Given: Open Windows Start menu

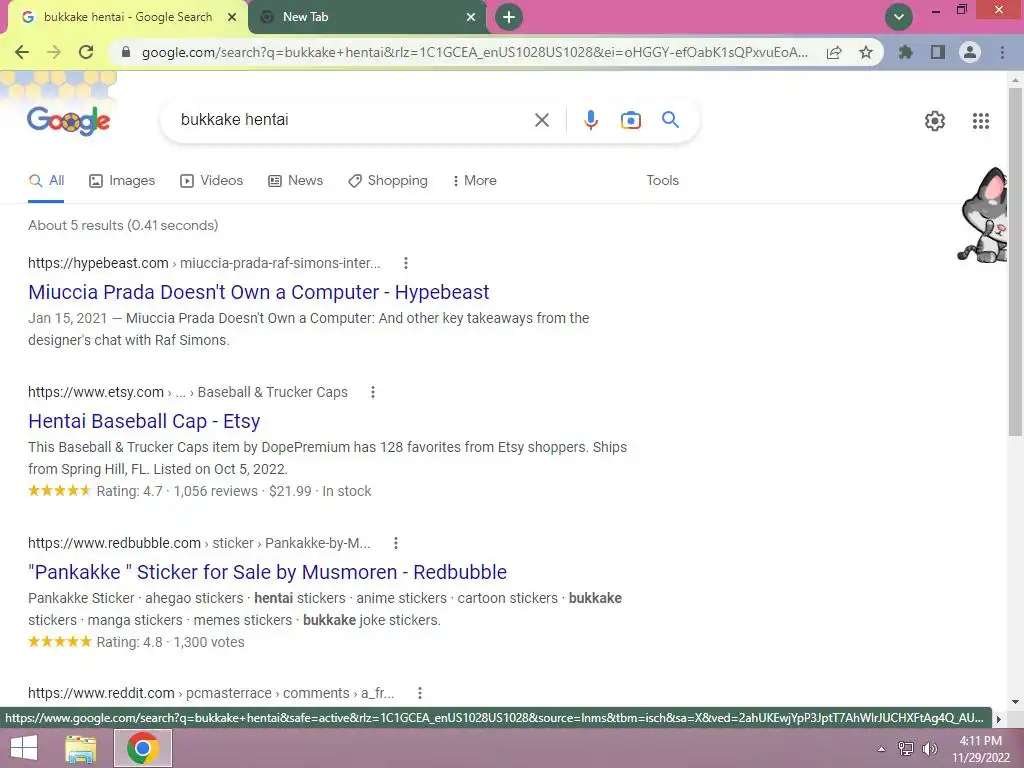Looking at the screenshot, I should coord(24,748).
